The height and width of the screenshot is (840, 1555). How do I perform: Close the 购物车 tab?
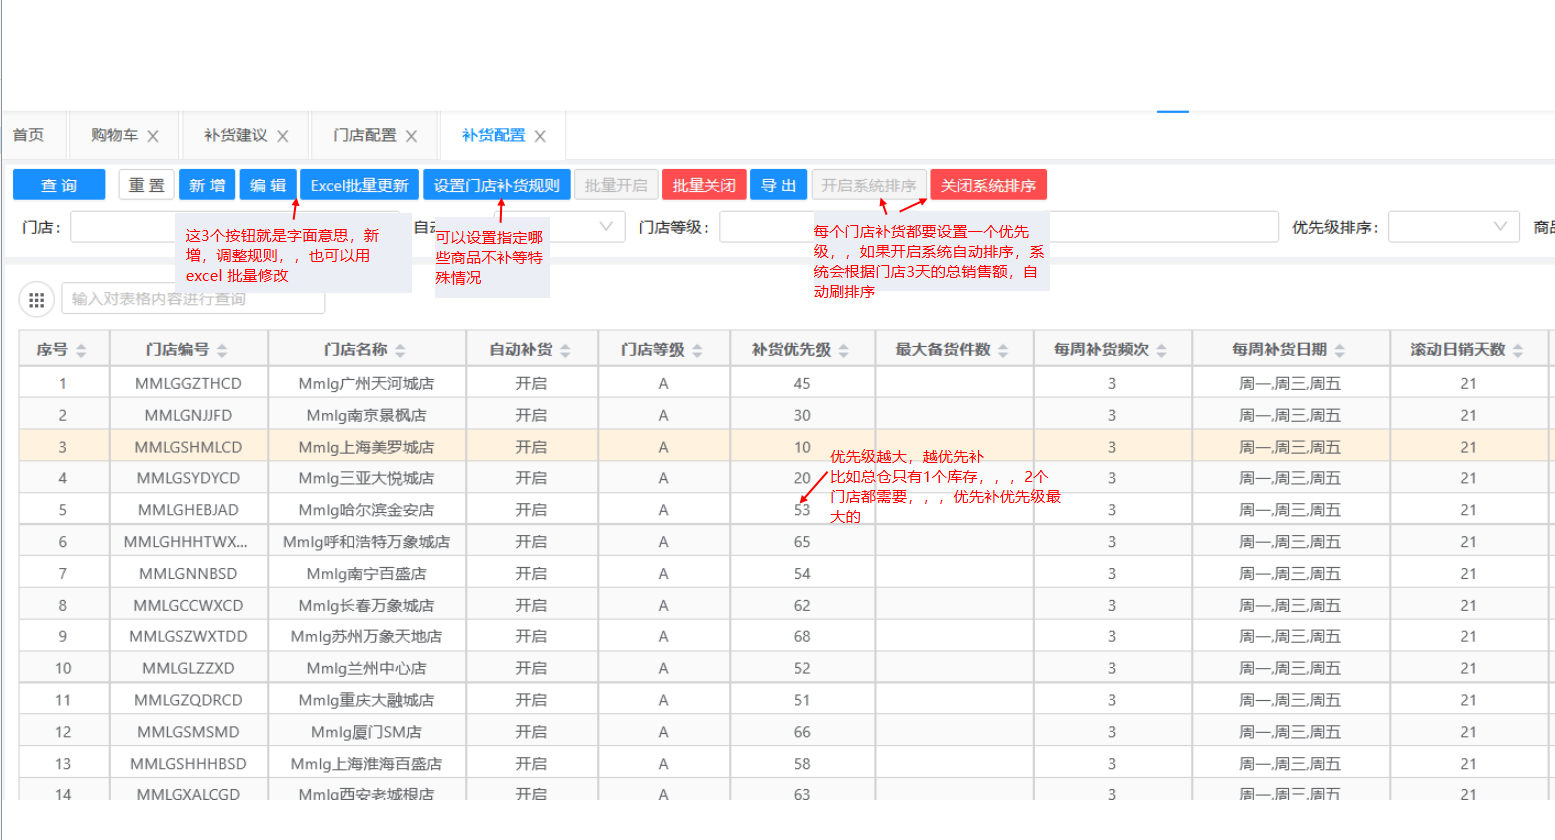[x=153, y=136]
